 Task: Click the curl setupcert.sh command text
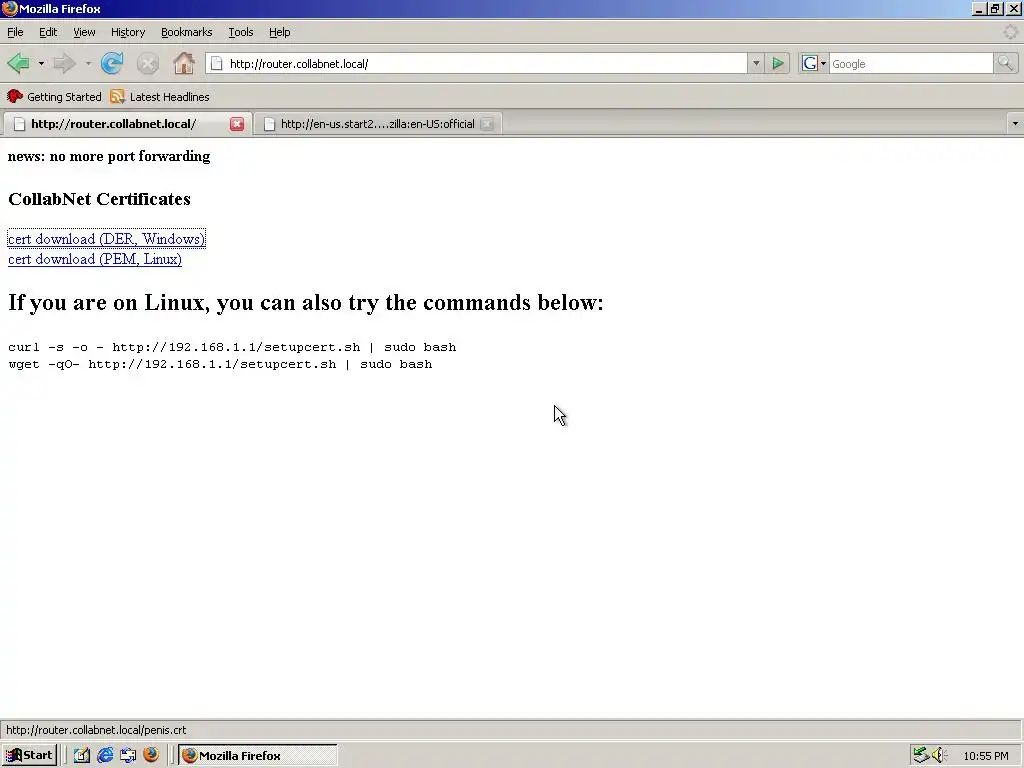tap(232, 347)
